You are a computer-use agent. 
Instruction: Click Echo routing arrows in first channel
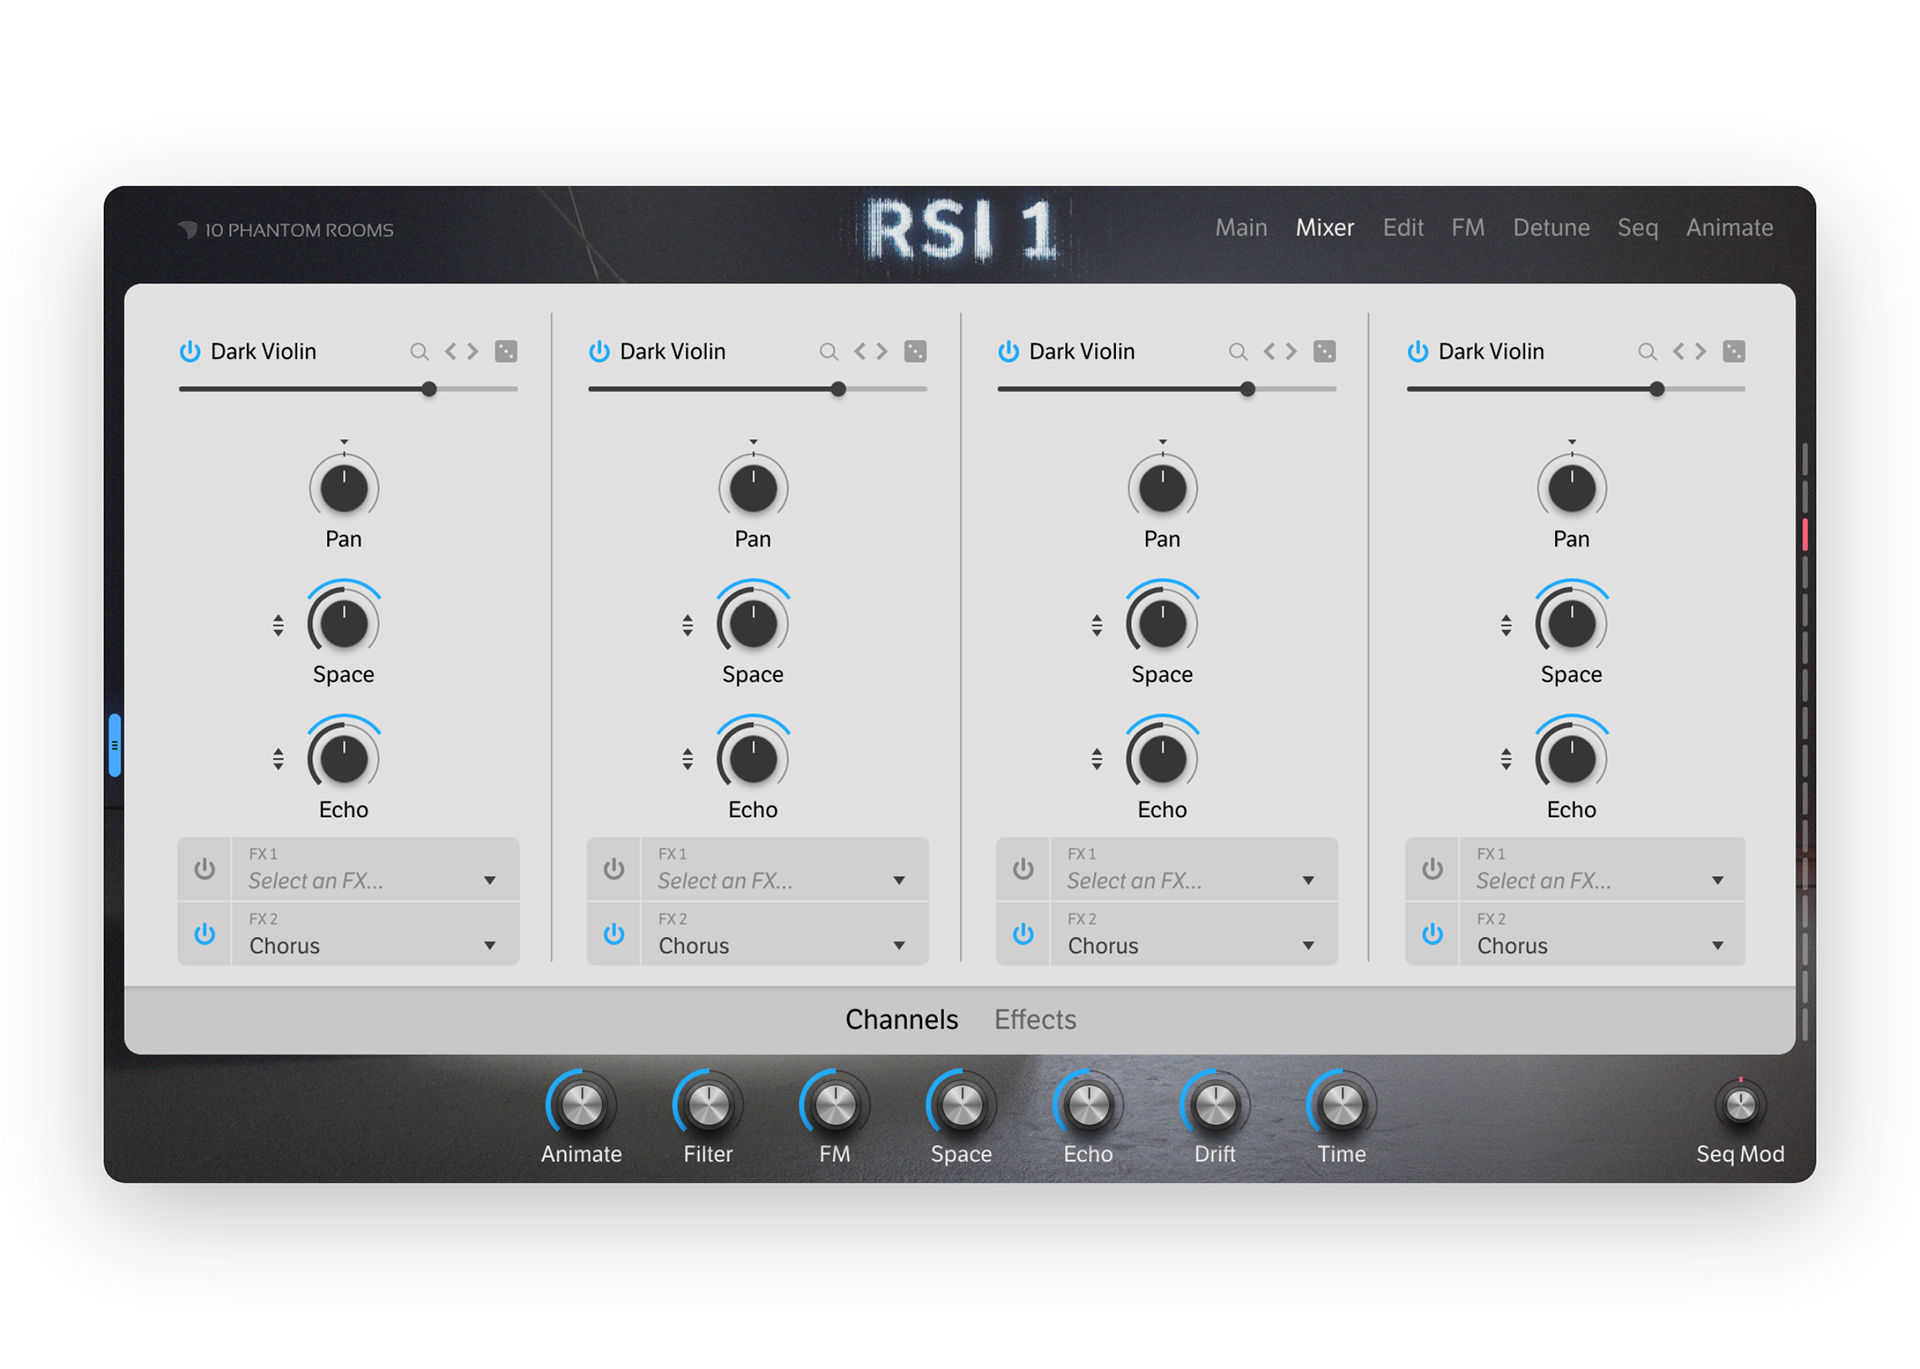278,759
